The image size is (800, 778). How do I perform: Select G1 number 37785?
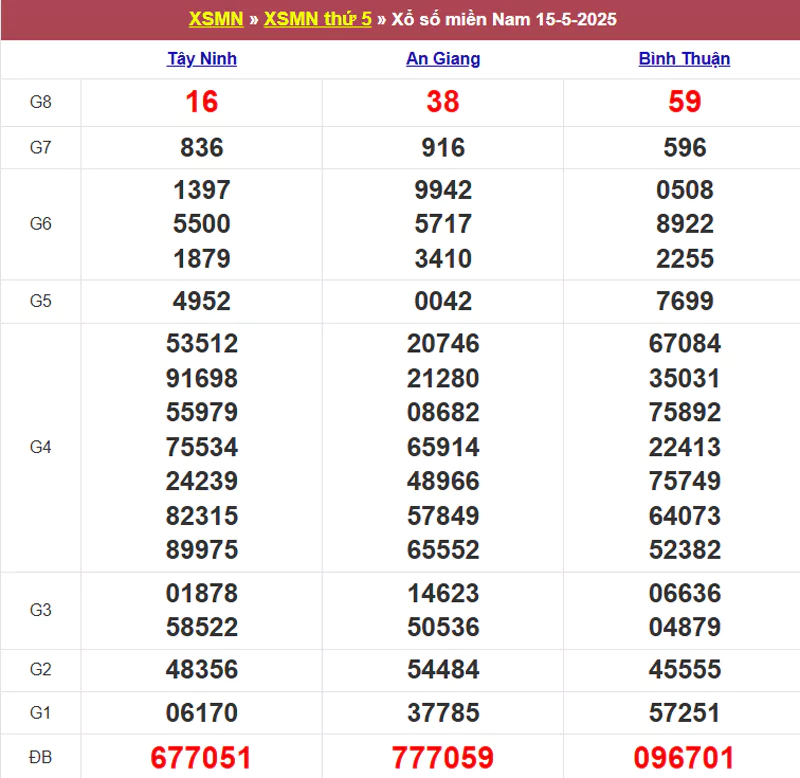pyautogui.click(x=443, y=712)
